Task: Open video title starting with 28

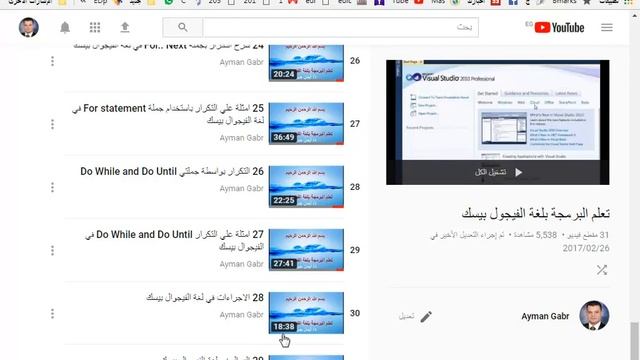Action: [x=205, y=298]
